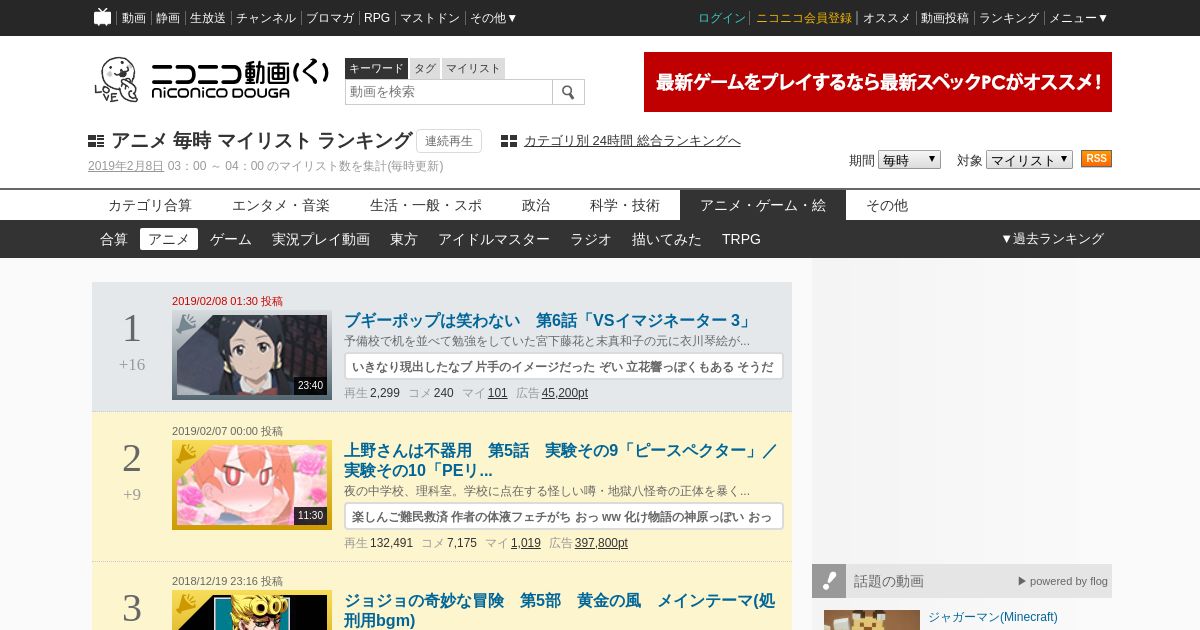Click マイ 1,019 mylist count link
The width and height of the screenshot is (1200, 630).
(526, 543)
